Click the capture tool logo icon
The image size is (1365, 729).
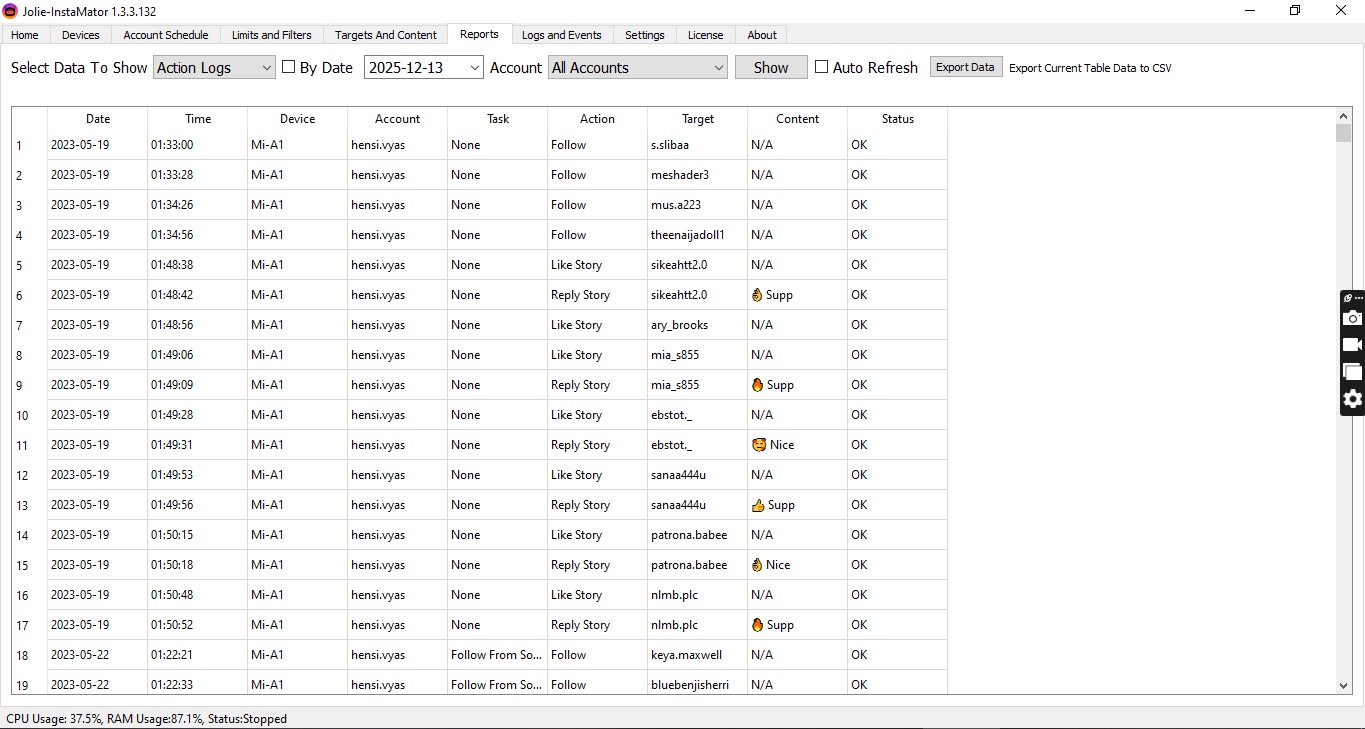pyautogui.click(x=1346, y=297)
